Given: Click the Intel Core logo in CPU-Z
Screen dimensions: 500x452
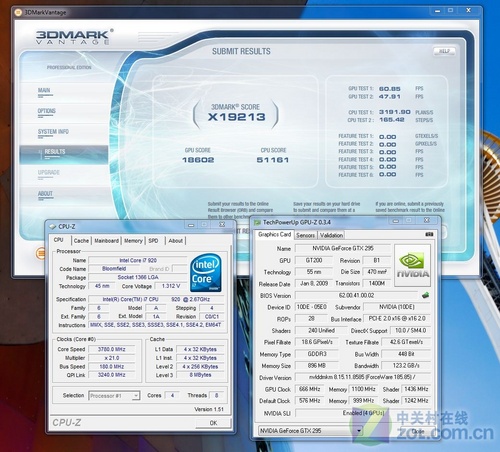Looking at the screenshot, I should coord(206,273).
